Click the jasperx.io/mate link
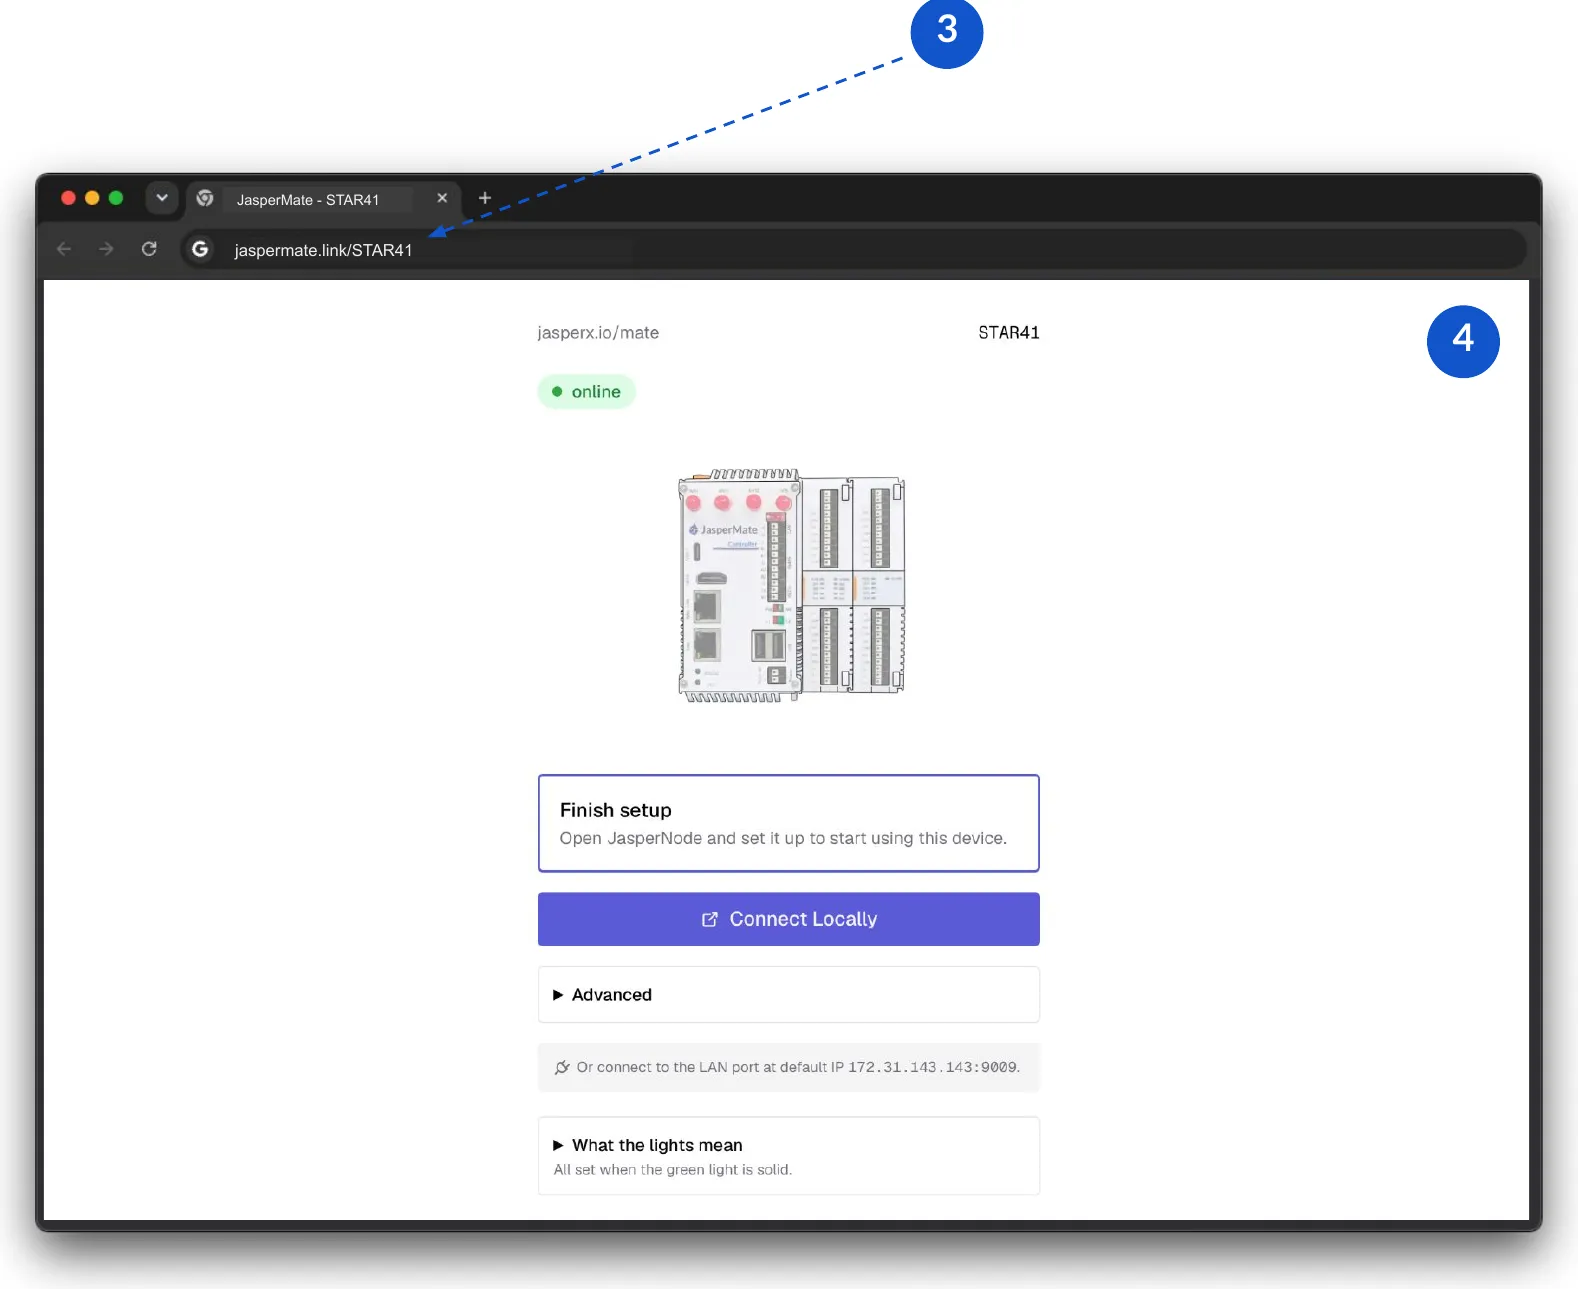This screenshot has height=1289, width=1578. [598, 332]
